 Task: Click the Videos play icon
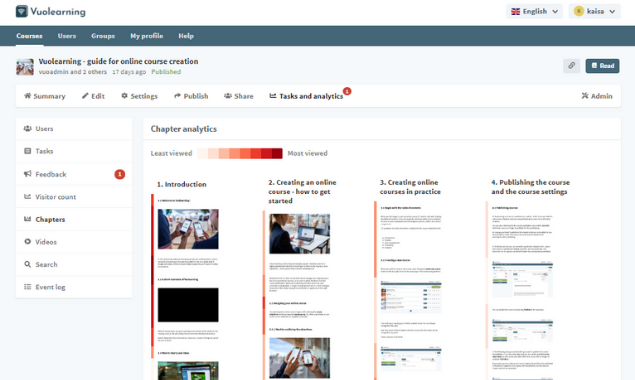28,241
